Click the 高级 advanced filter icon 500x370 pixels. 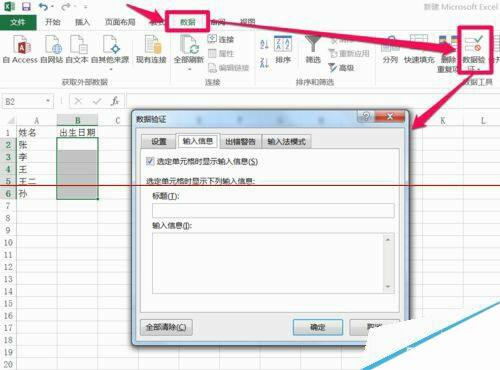333,68
